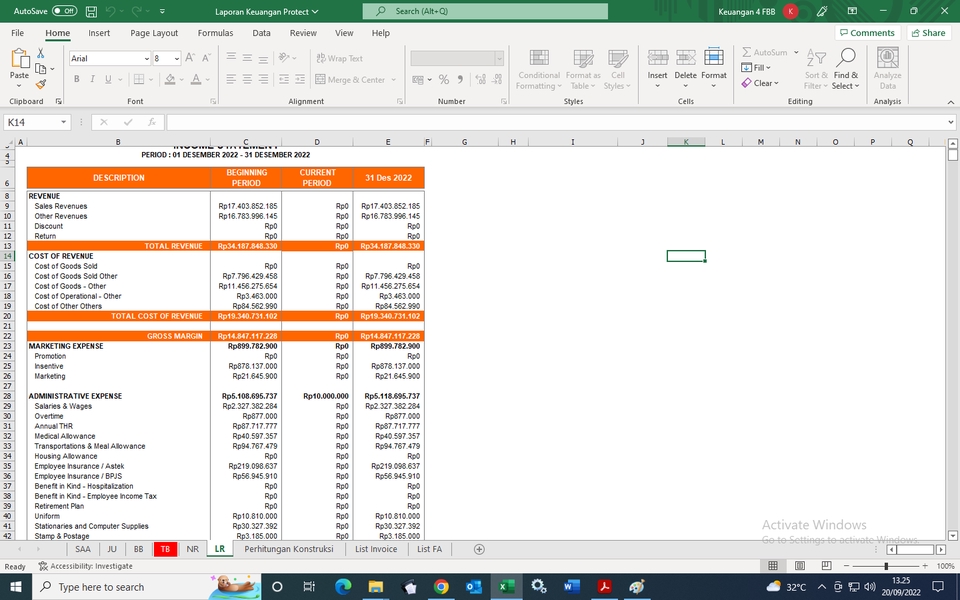Click Windows Start button

click(16, 587)
